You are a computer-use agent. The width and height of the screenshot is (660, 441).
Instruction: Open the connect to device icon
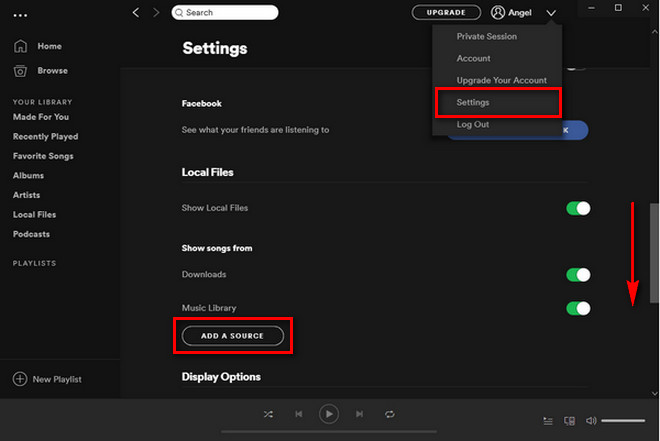(x=569, y=421)
